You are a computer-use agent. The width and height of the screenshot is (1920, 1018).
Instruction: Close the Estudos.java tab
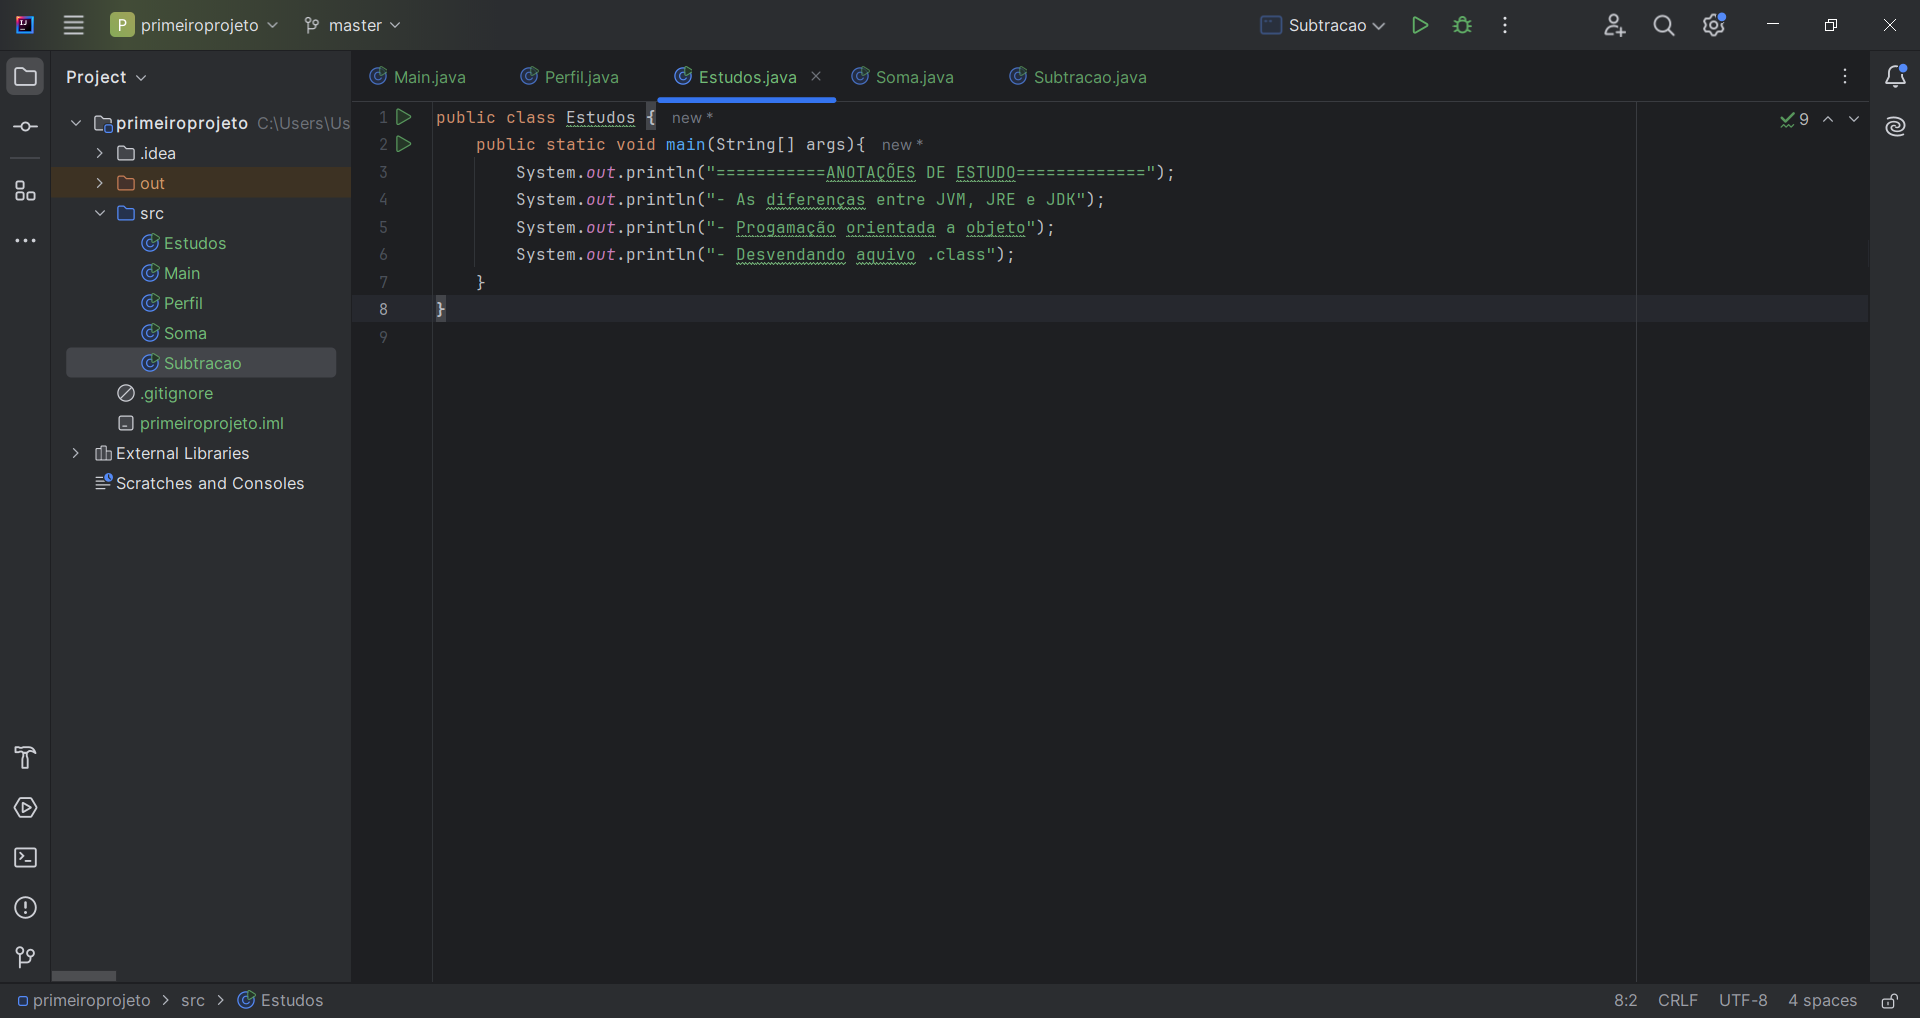click(x=816, y=76)
